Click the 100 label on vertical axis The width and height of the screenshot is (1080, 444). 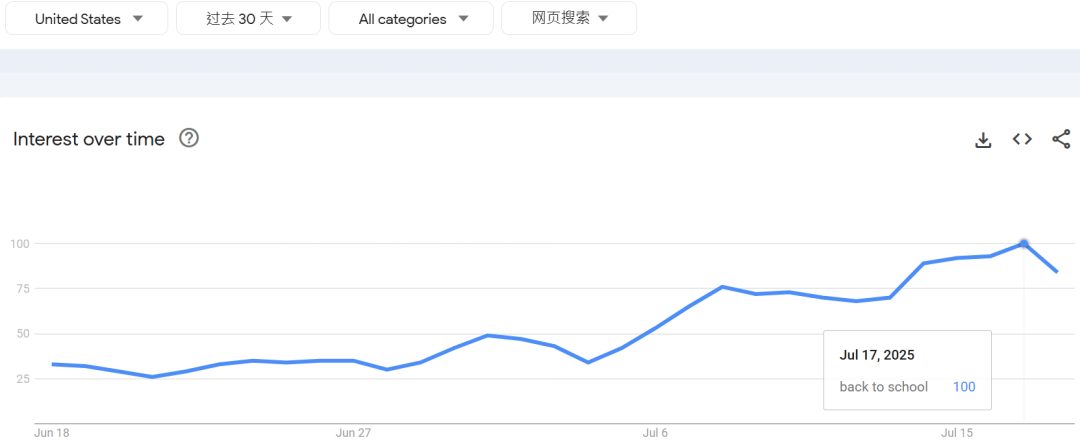(x=20, y=244)
